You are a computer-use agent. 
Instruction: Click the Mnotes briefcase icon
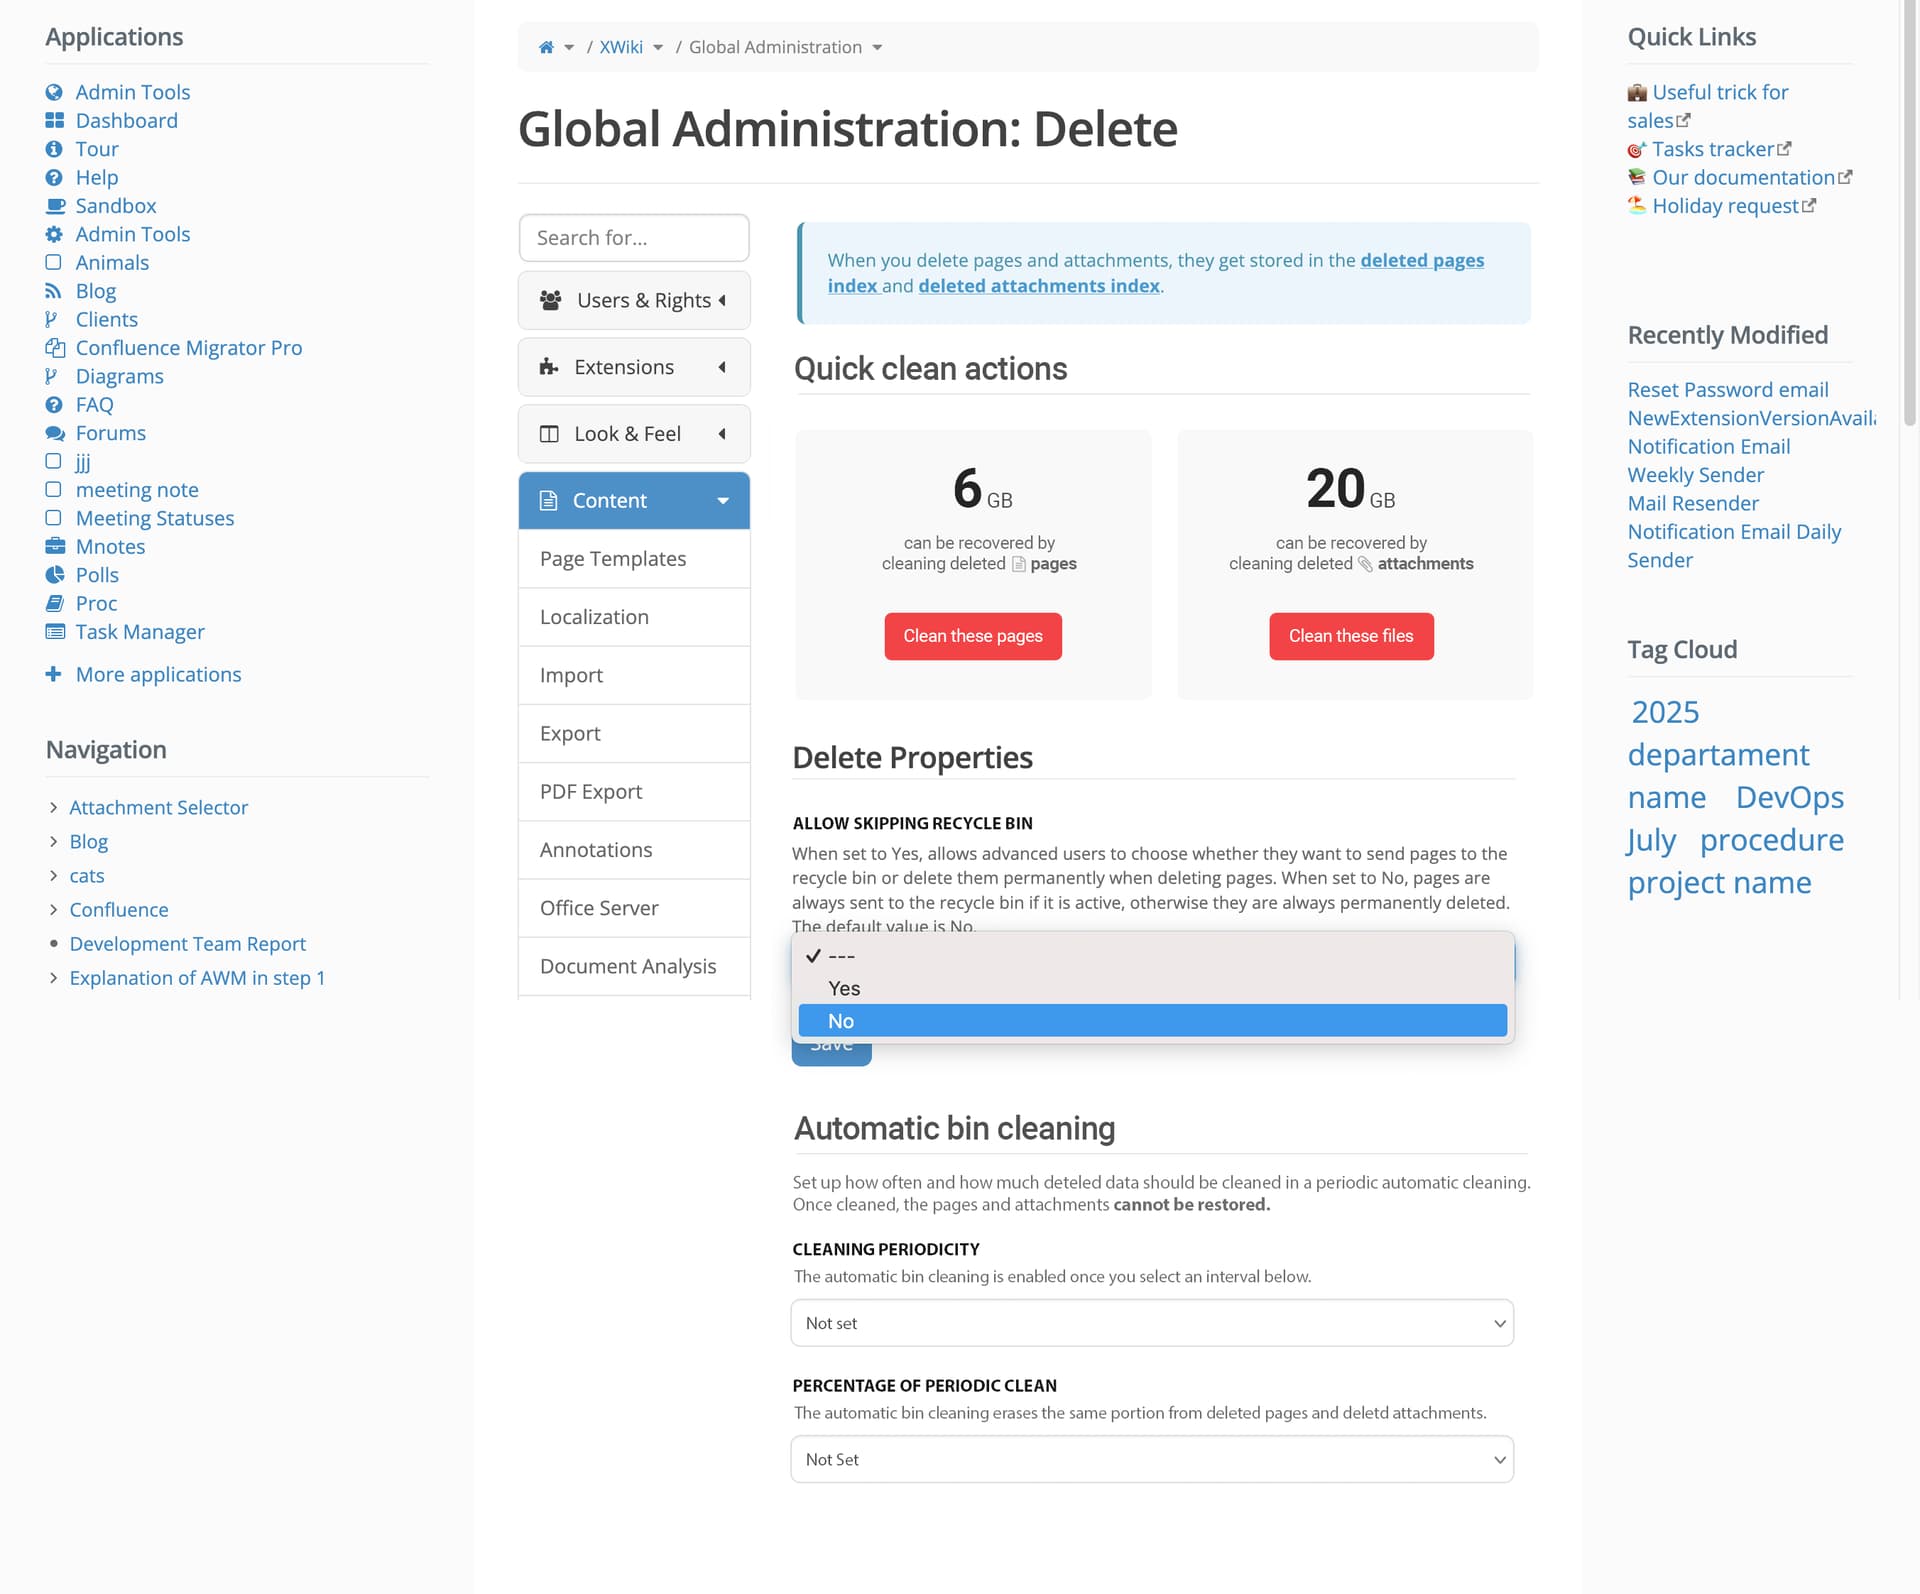point(55,547)
